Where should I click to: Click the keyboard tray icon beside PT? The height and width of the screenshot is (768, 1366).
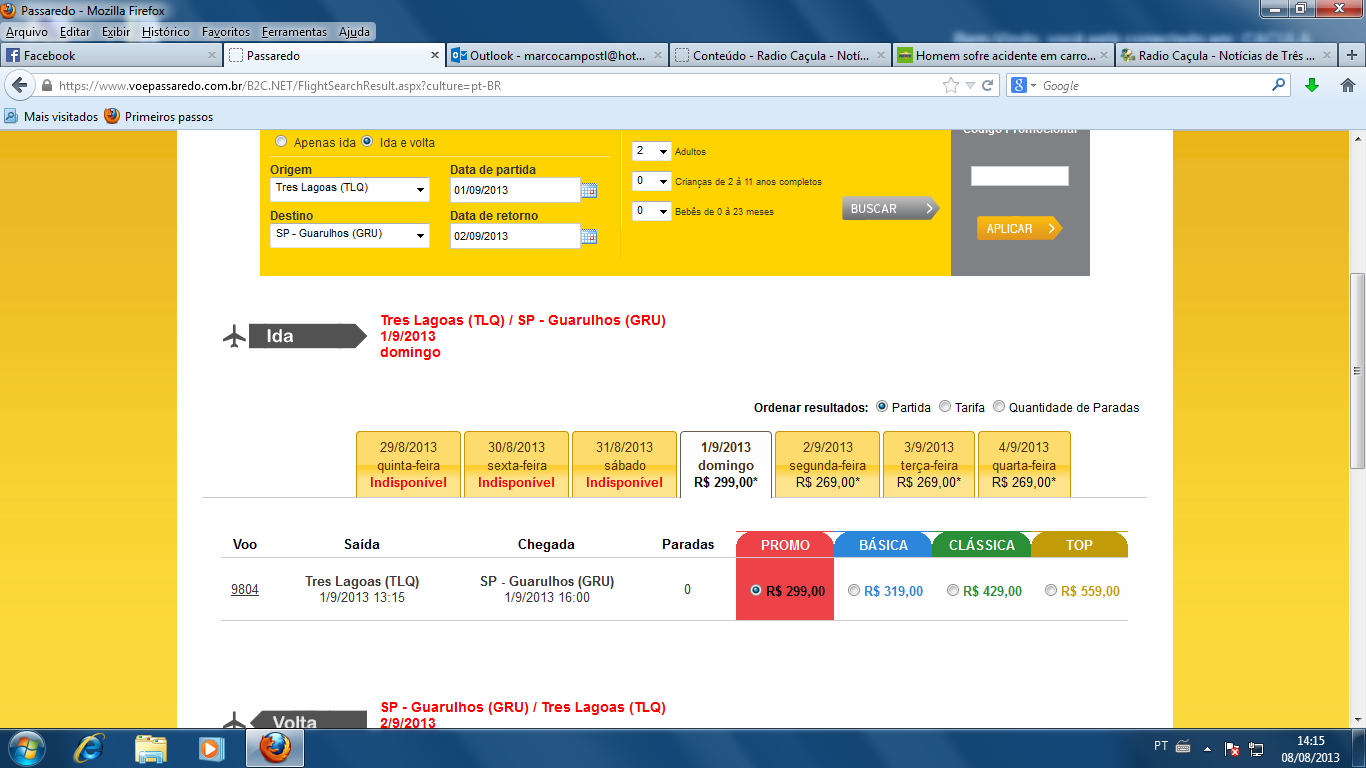(1183, 747)
